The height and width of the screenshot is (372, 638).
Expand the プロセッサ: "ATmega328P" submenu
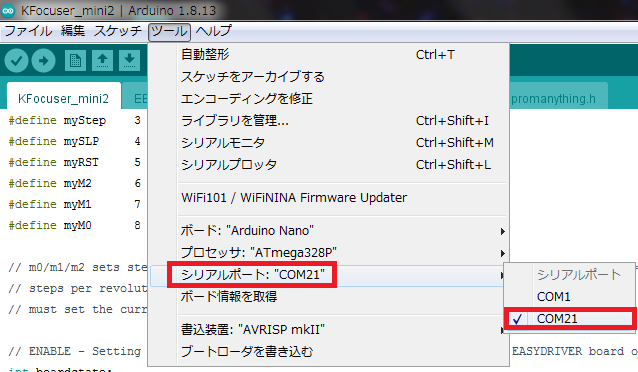(x=329, y=253)
